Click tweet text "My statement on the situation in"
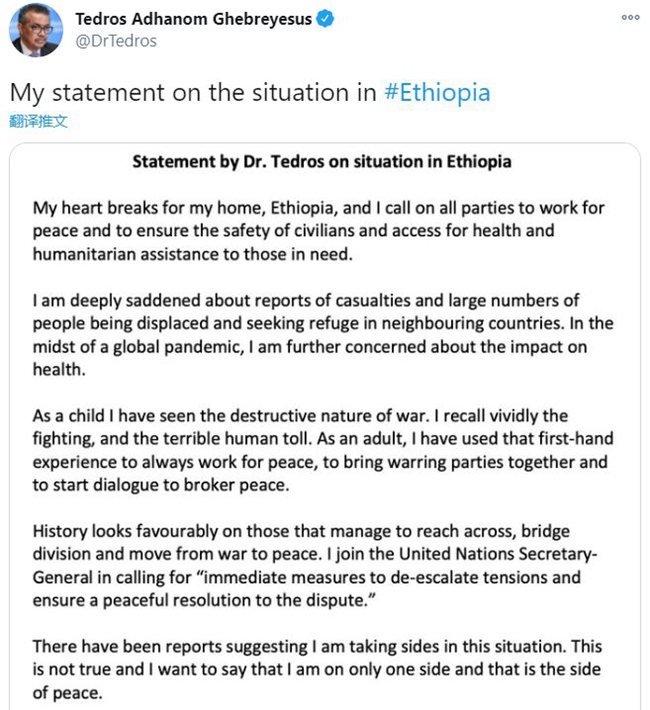 [x=193, y=92]
